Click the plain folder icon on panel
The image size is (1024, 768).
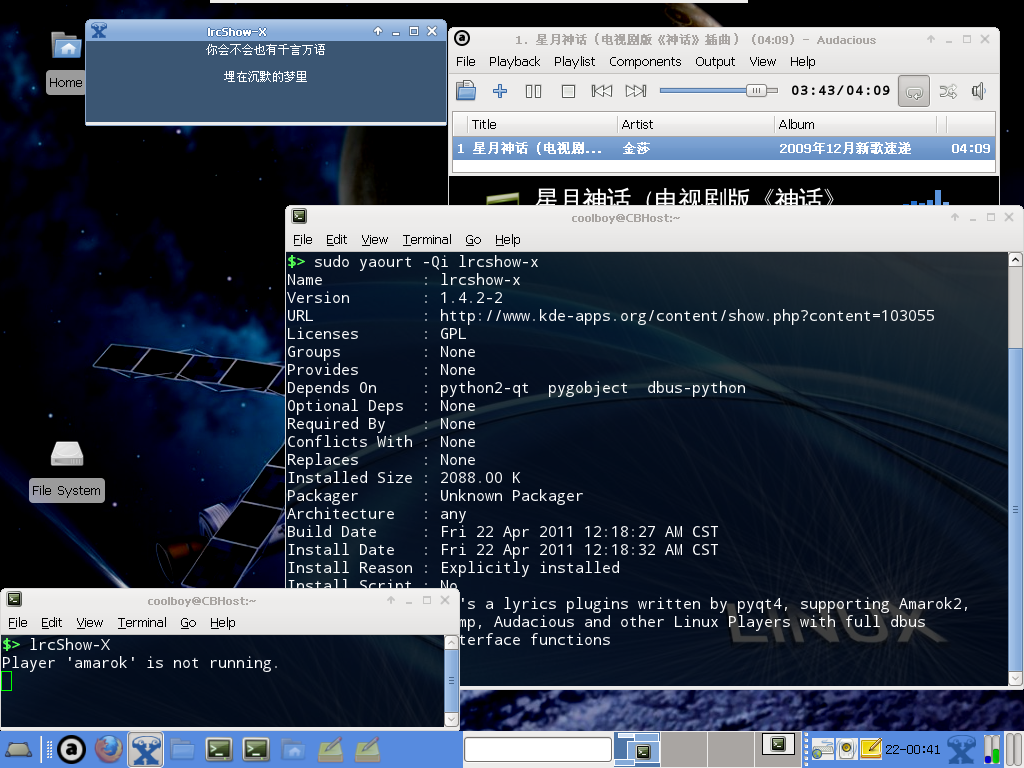click(182, 750)
